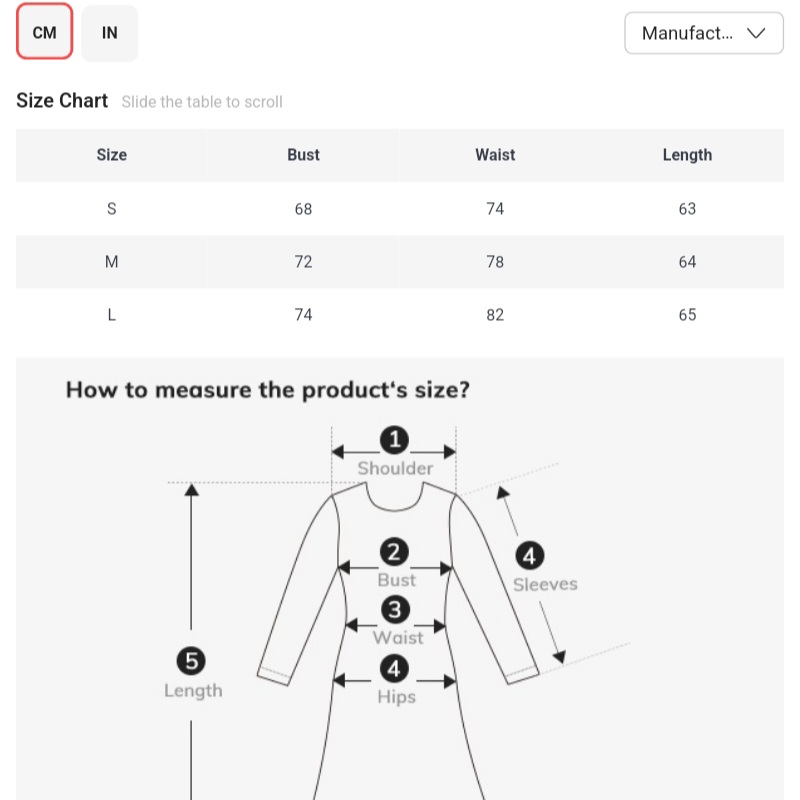The width and height of the screenshot is (800, 800).
Task: Select the size M row label
Action: (x=111, y=262)
